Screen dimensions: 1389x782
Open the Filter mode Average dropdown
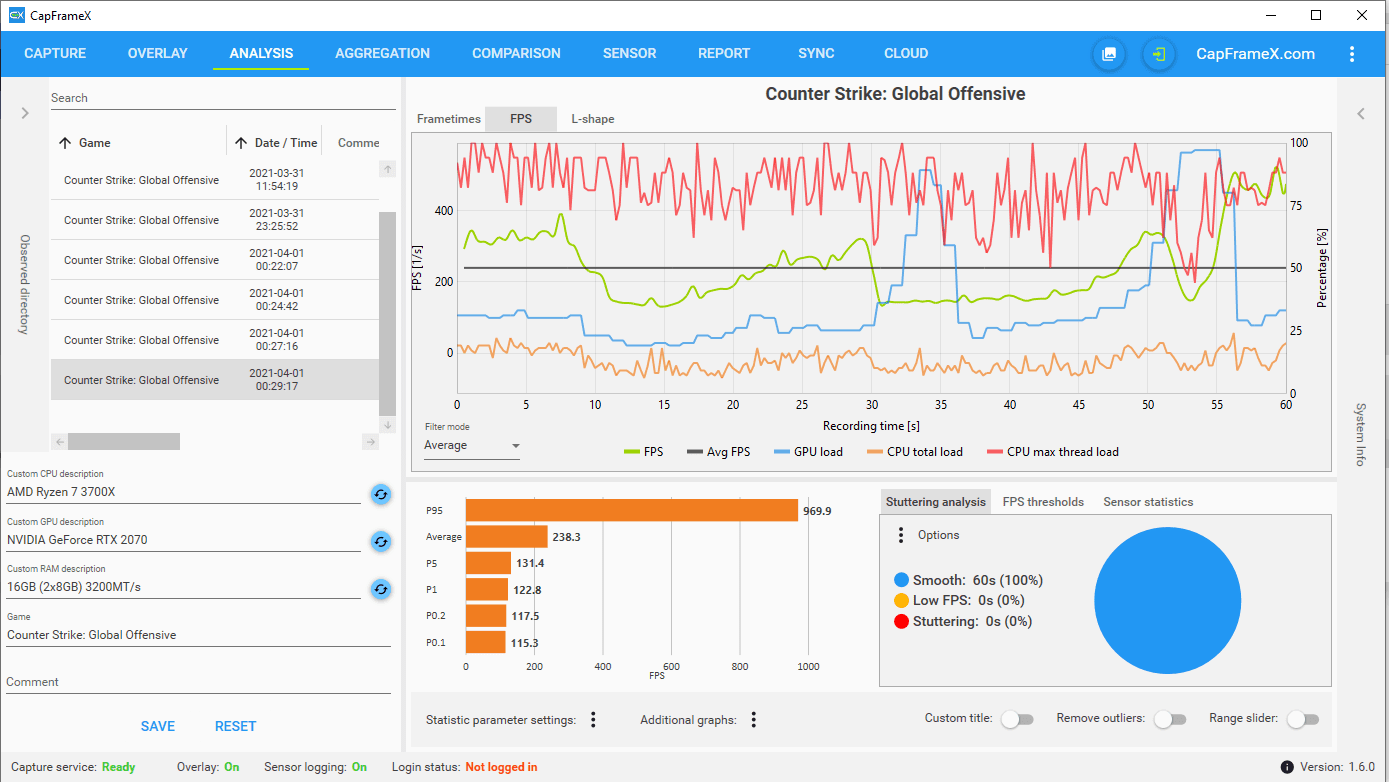click(x=472, y=446)
